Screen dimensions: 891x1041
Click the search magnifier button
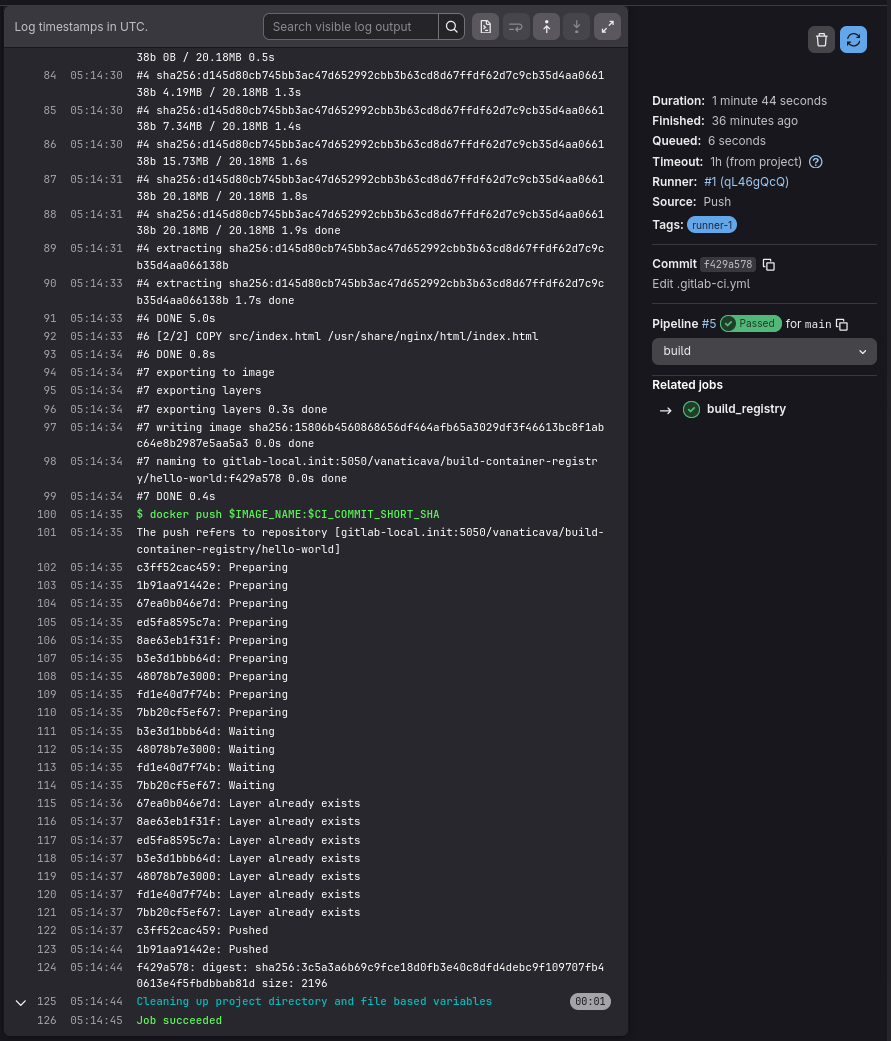pyautogui.click(x=451, y=27)
